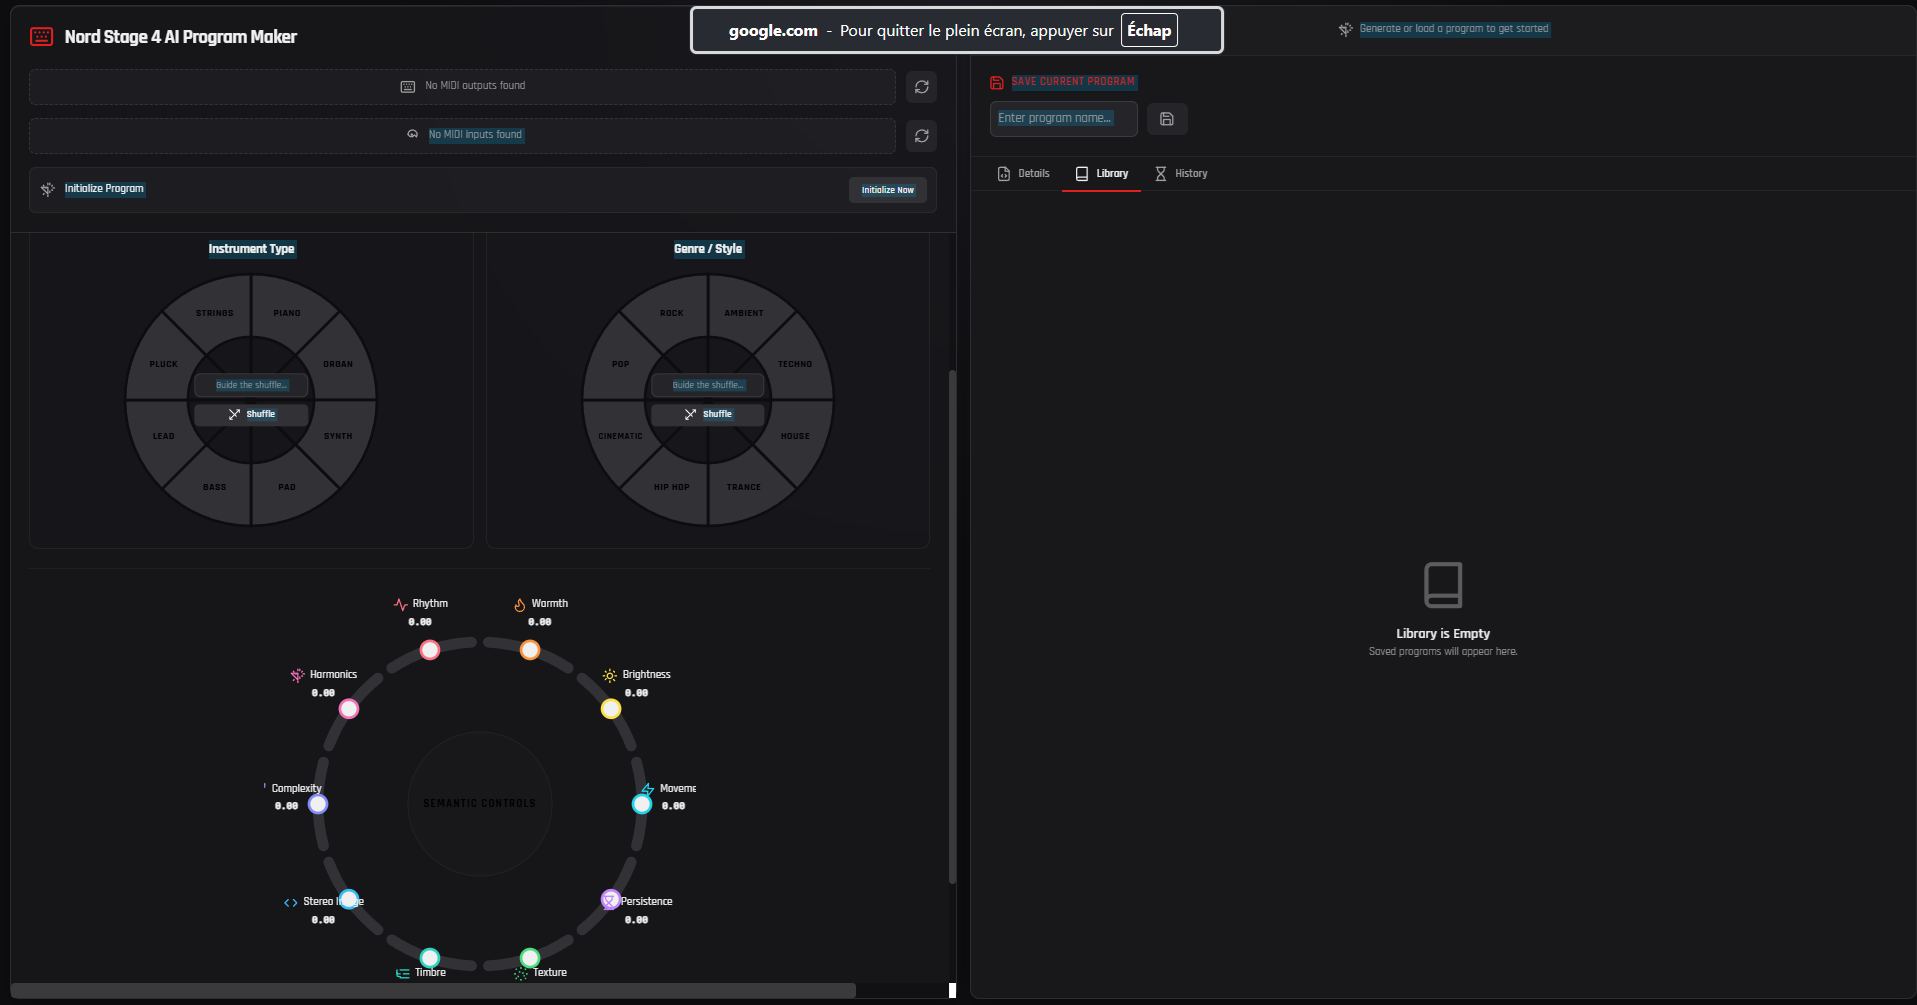Click the MIDI outputs keyboard icon
Viewport: 1917px width, 1005px height.
coord(408,86)
